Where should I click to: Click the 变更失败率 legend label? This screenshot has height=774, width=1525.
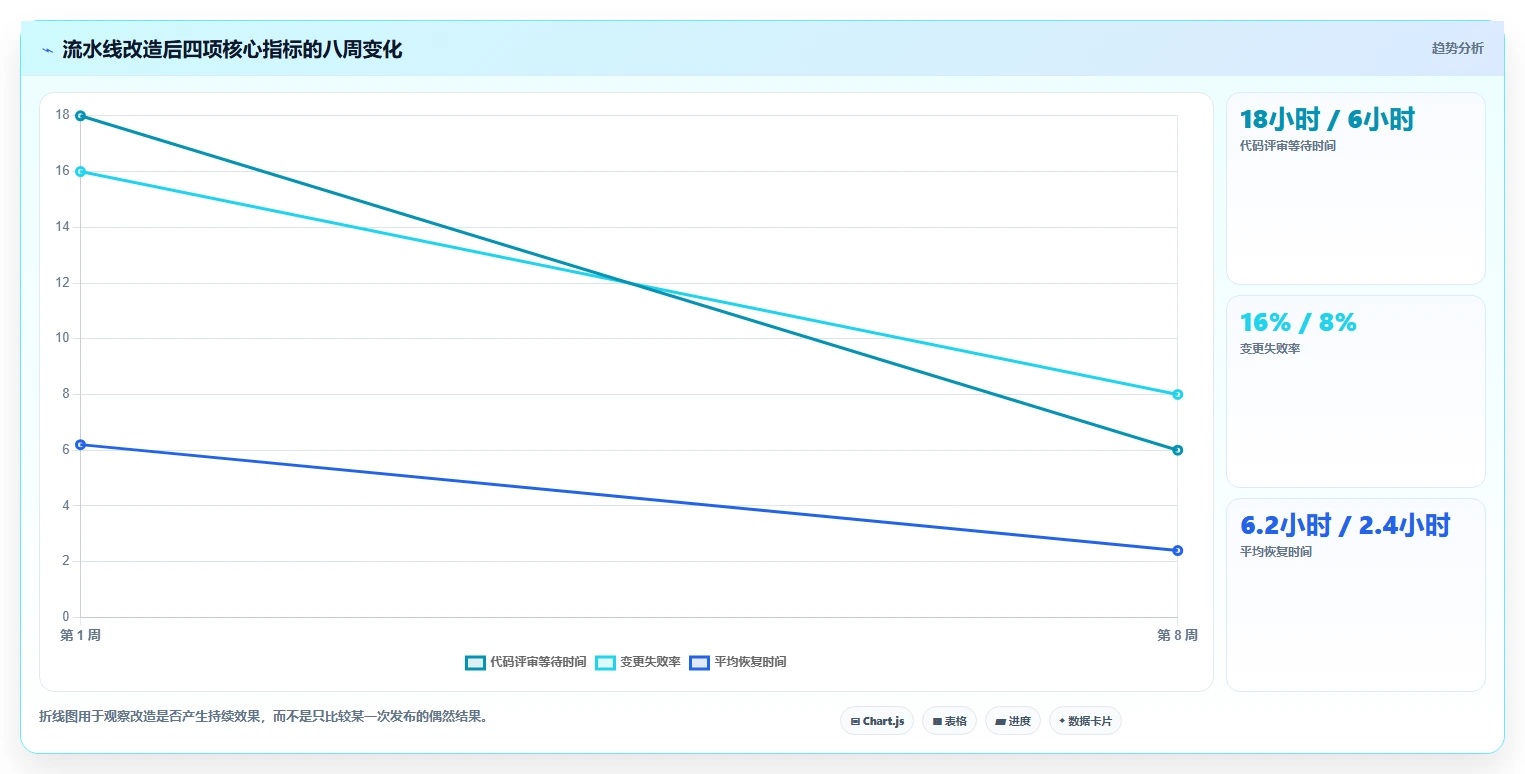650,662
